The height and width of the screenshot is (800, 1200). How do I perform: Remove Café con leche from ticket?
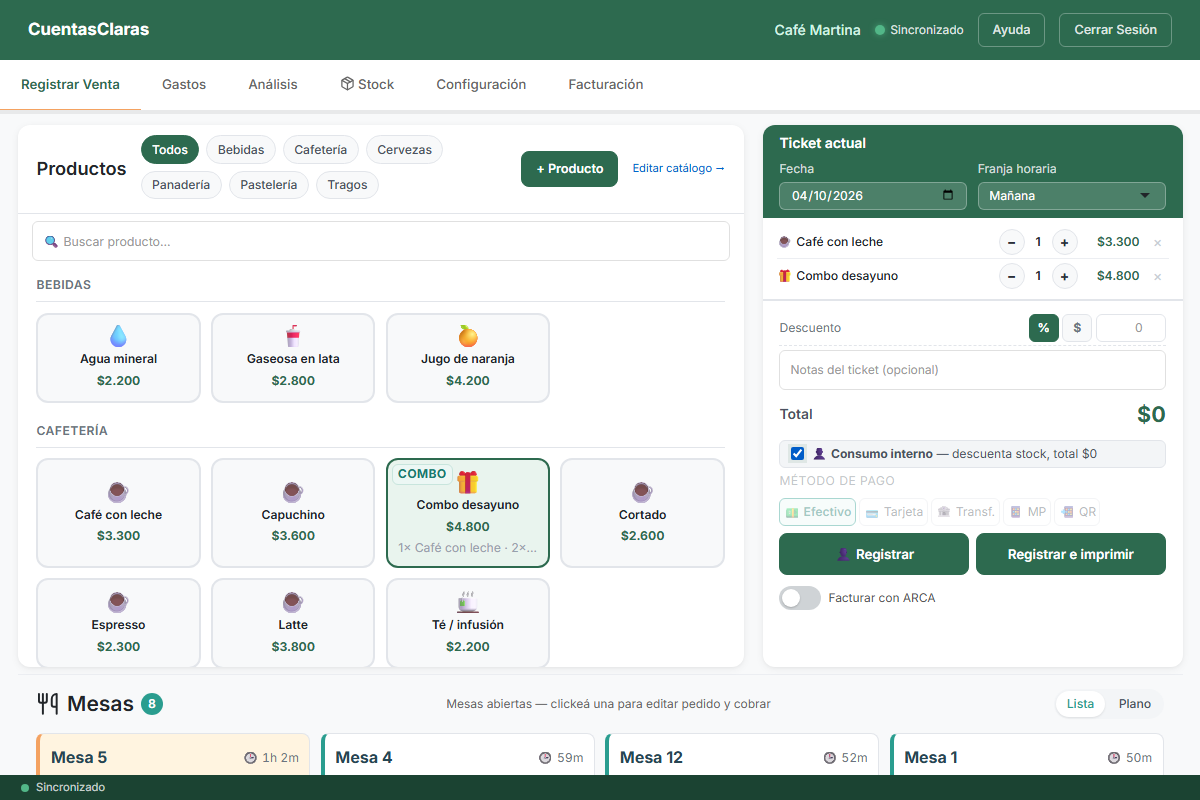pos(1158,242)
